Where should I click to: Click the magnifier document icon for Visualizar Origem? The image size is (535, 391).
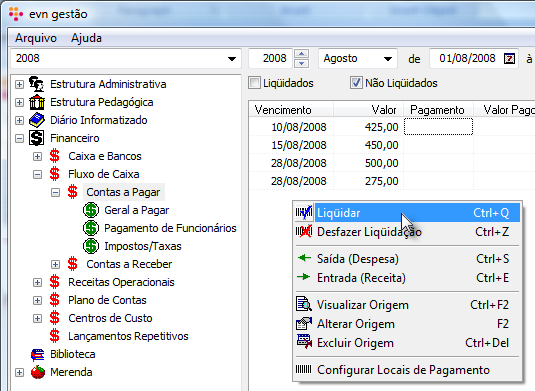click(x=304, y=304)
